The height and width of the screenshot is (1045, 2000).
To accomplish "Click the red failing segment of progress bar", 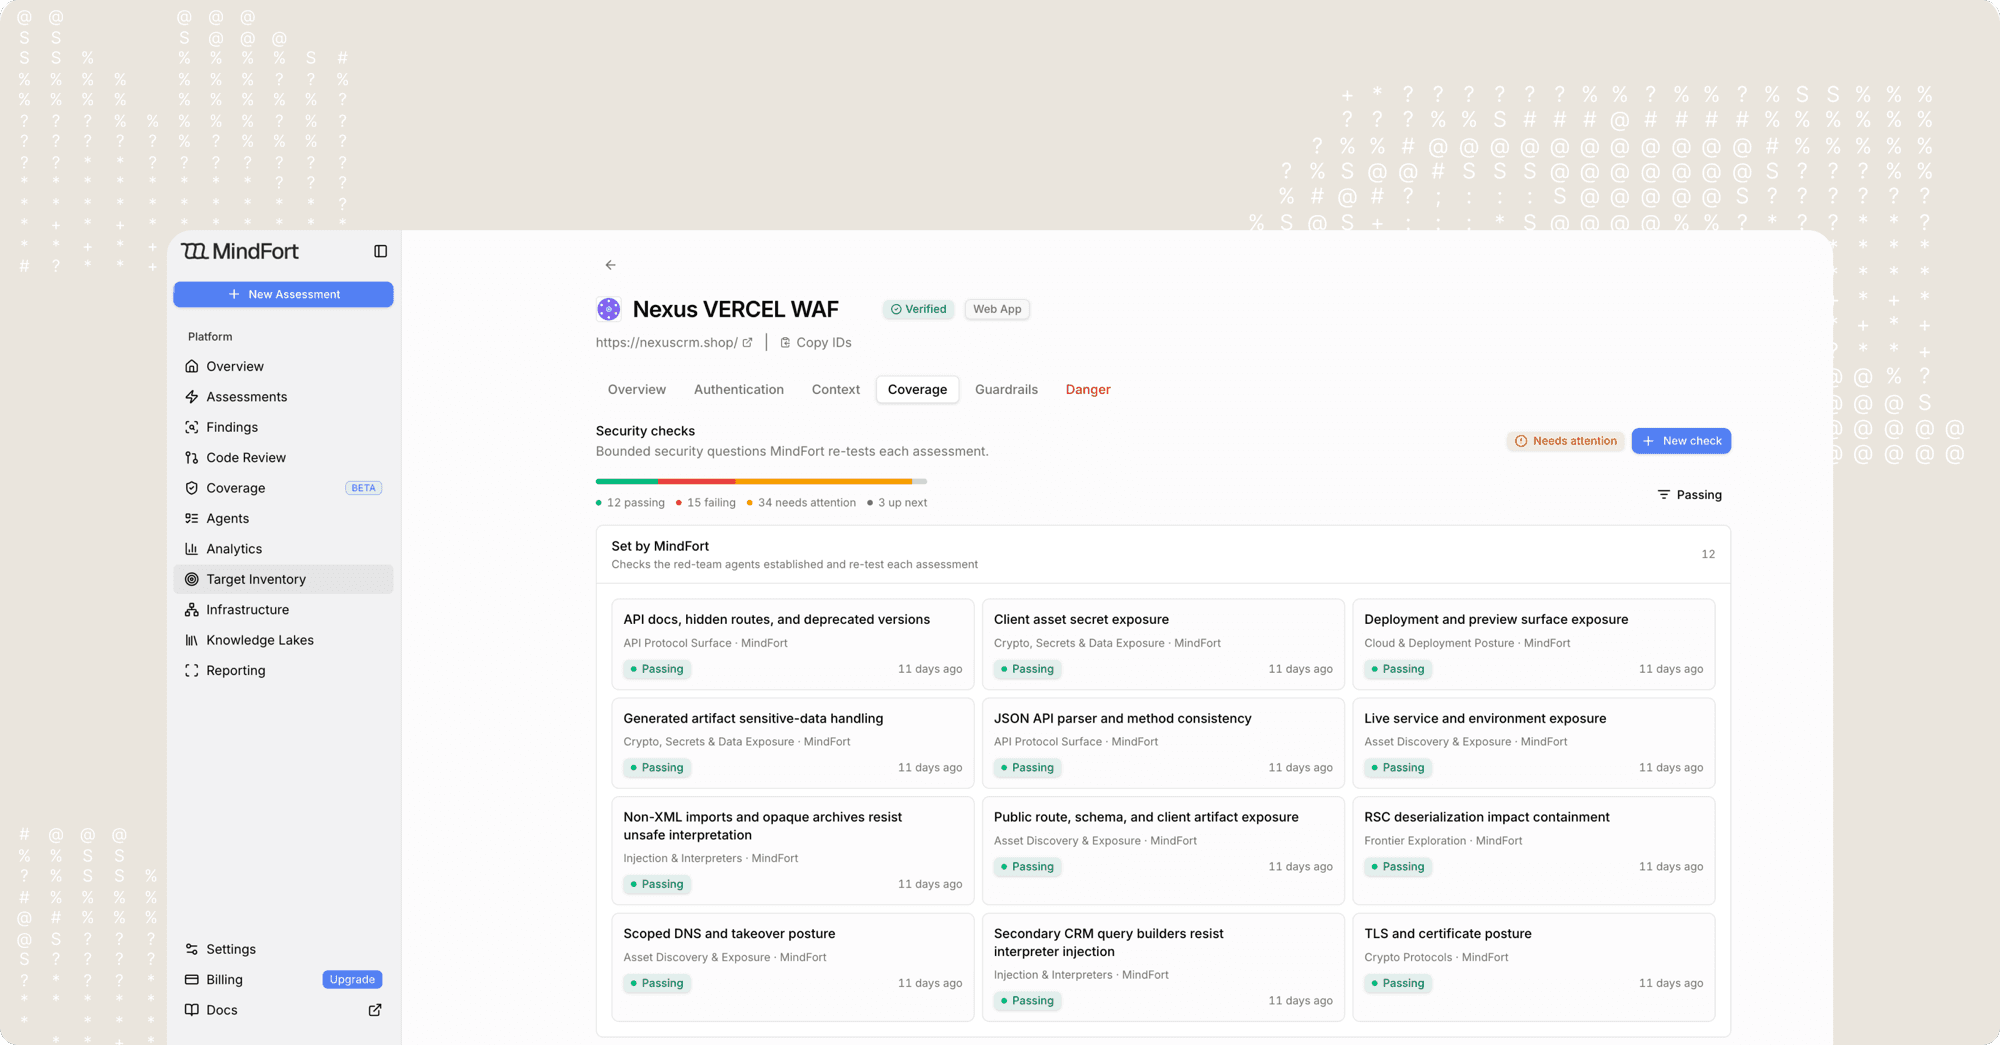I will click(x=696, y=481).
